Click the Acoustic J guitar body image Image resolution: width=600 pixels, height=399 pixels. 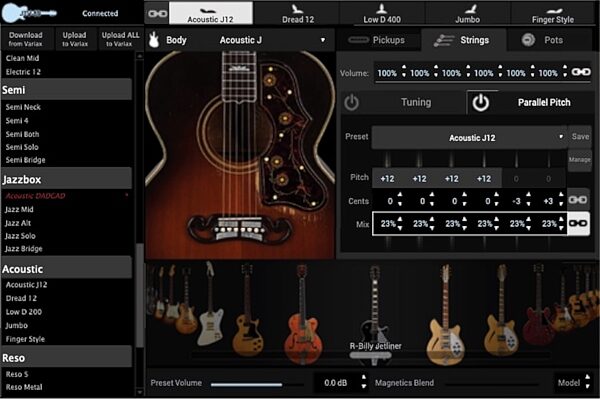(240, 155)
